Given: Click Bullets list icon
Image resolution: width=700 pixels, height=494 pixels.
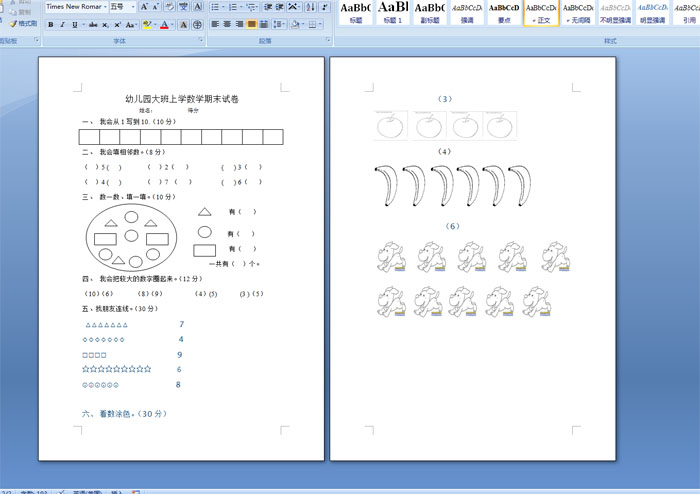Looking at the screenshot, I should tap(217, 7).
